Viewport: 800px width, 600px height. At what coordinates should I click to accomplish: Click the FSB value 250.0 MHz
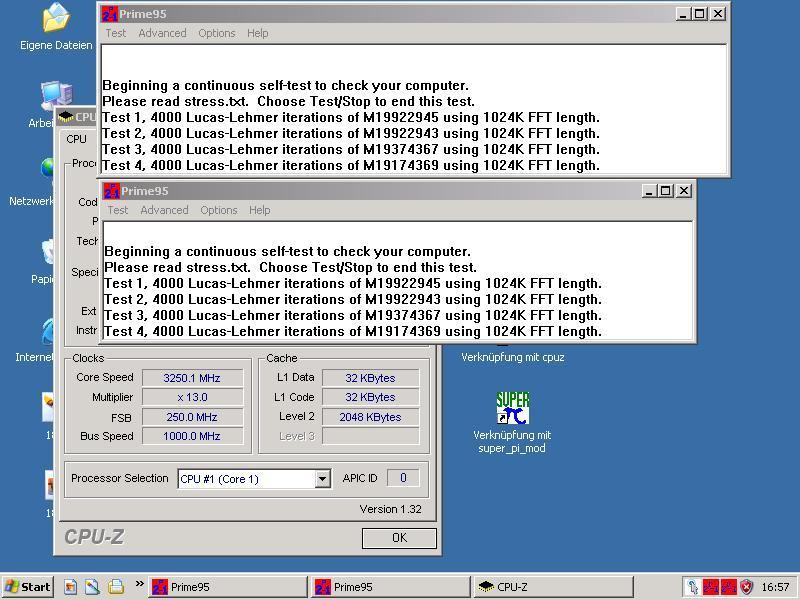click(192, 417)
